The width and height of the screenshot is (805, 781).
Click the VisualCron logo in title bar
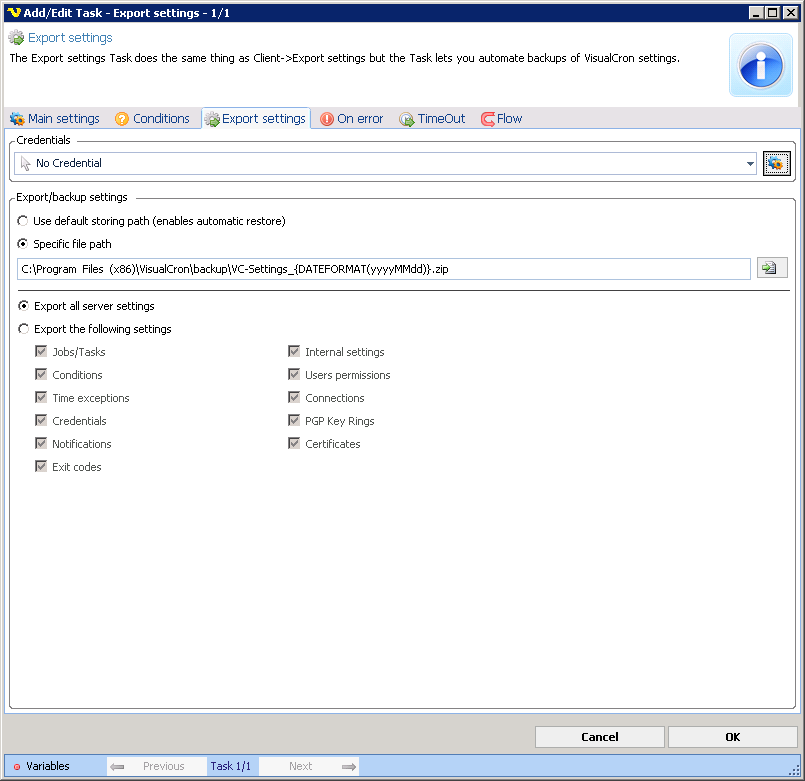pos(14,13)
